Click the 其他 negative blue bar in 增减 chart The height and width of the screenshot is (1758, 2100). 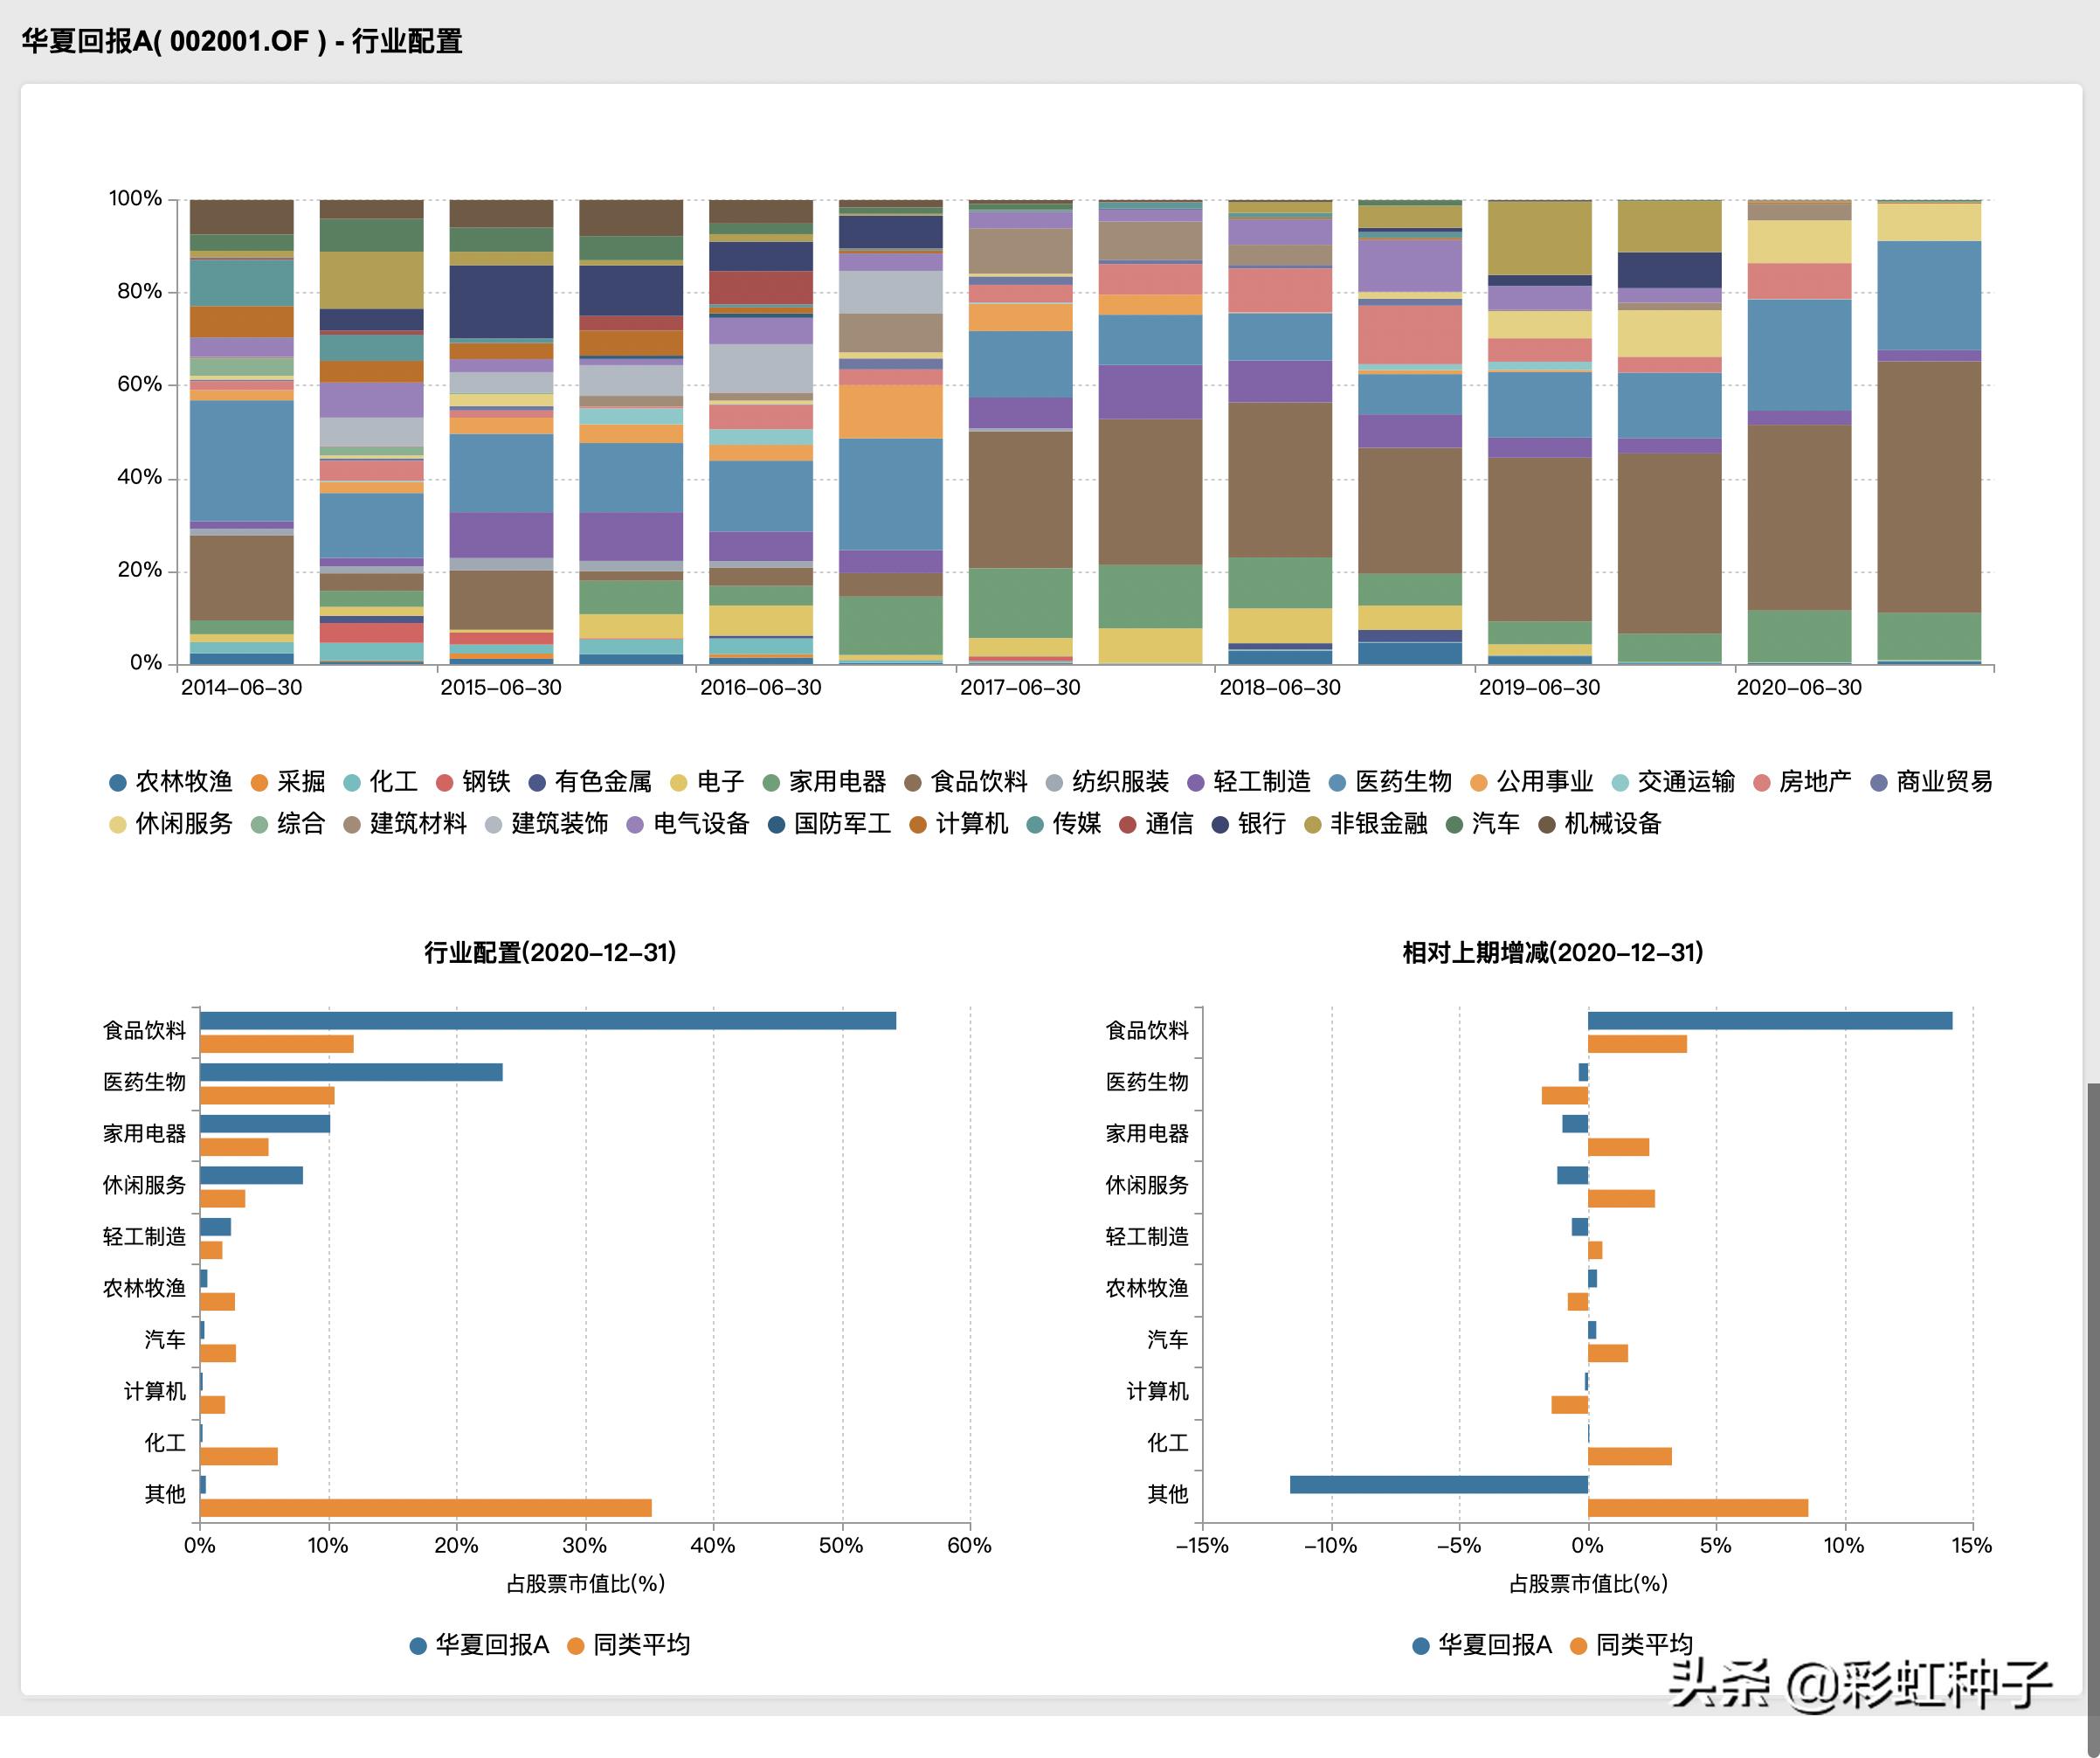[1438, 1485]
